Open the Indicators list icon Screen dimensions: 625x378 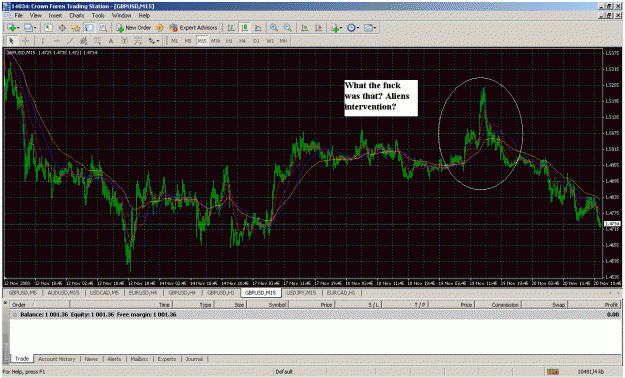(335, 28)
